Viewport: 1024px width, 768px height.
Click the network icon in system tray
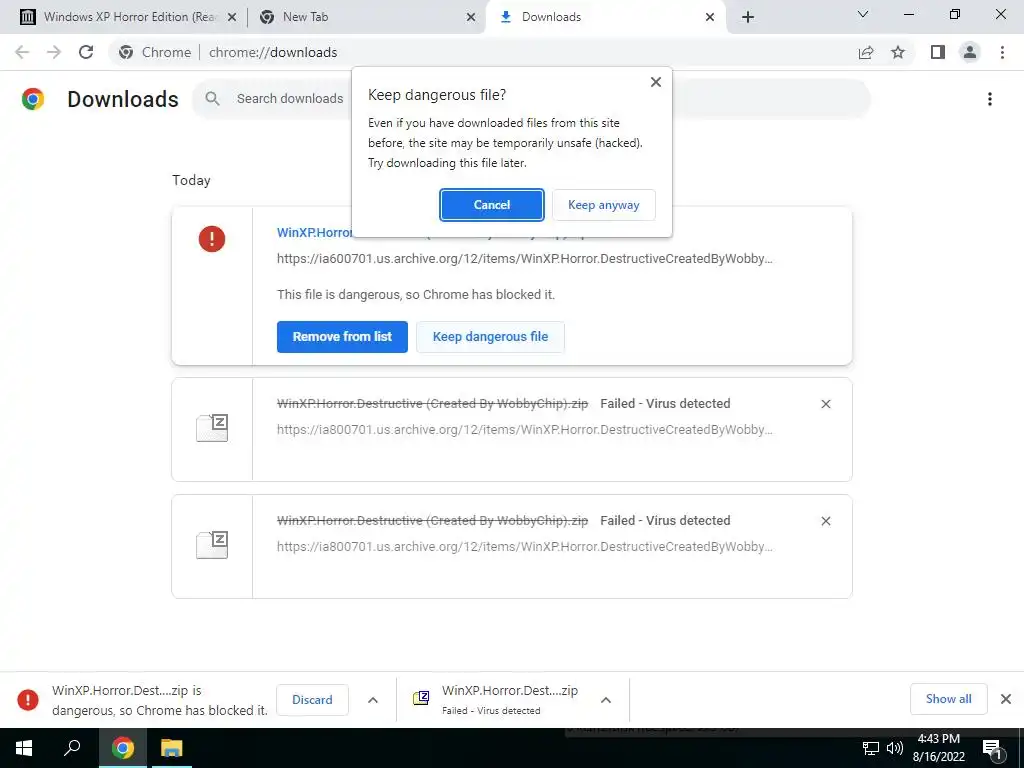tap(871, 748)
